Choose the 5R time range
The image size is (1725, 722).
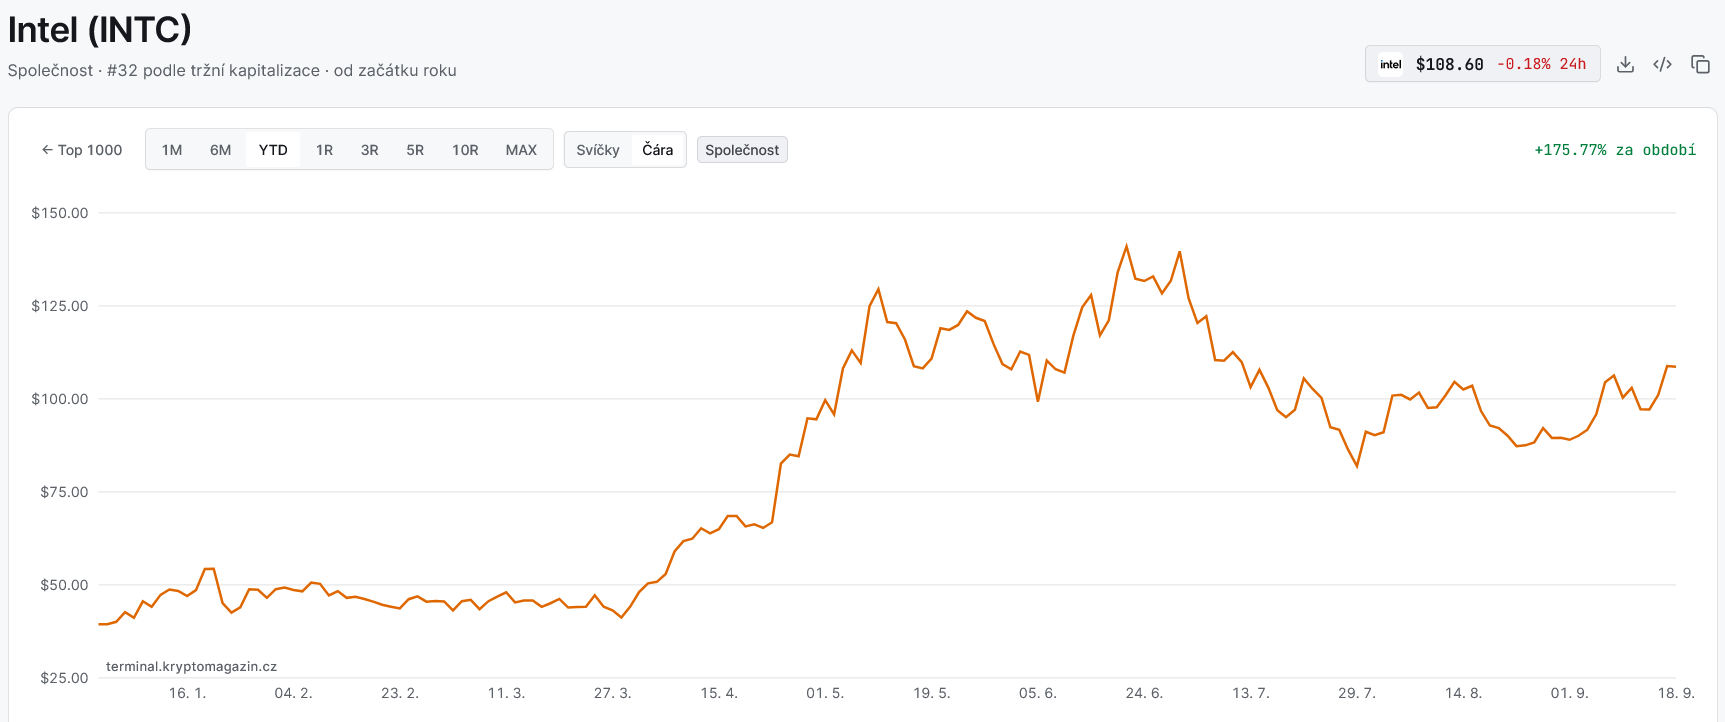pos(415,150)
